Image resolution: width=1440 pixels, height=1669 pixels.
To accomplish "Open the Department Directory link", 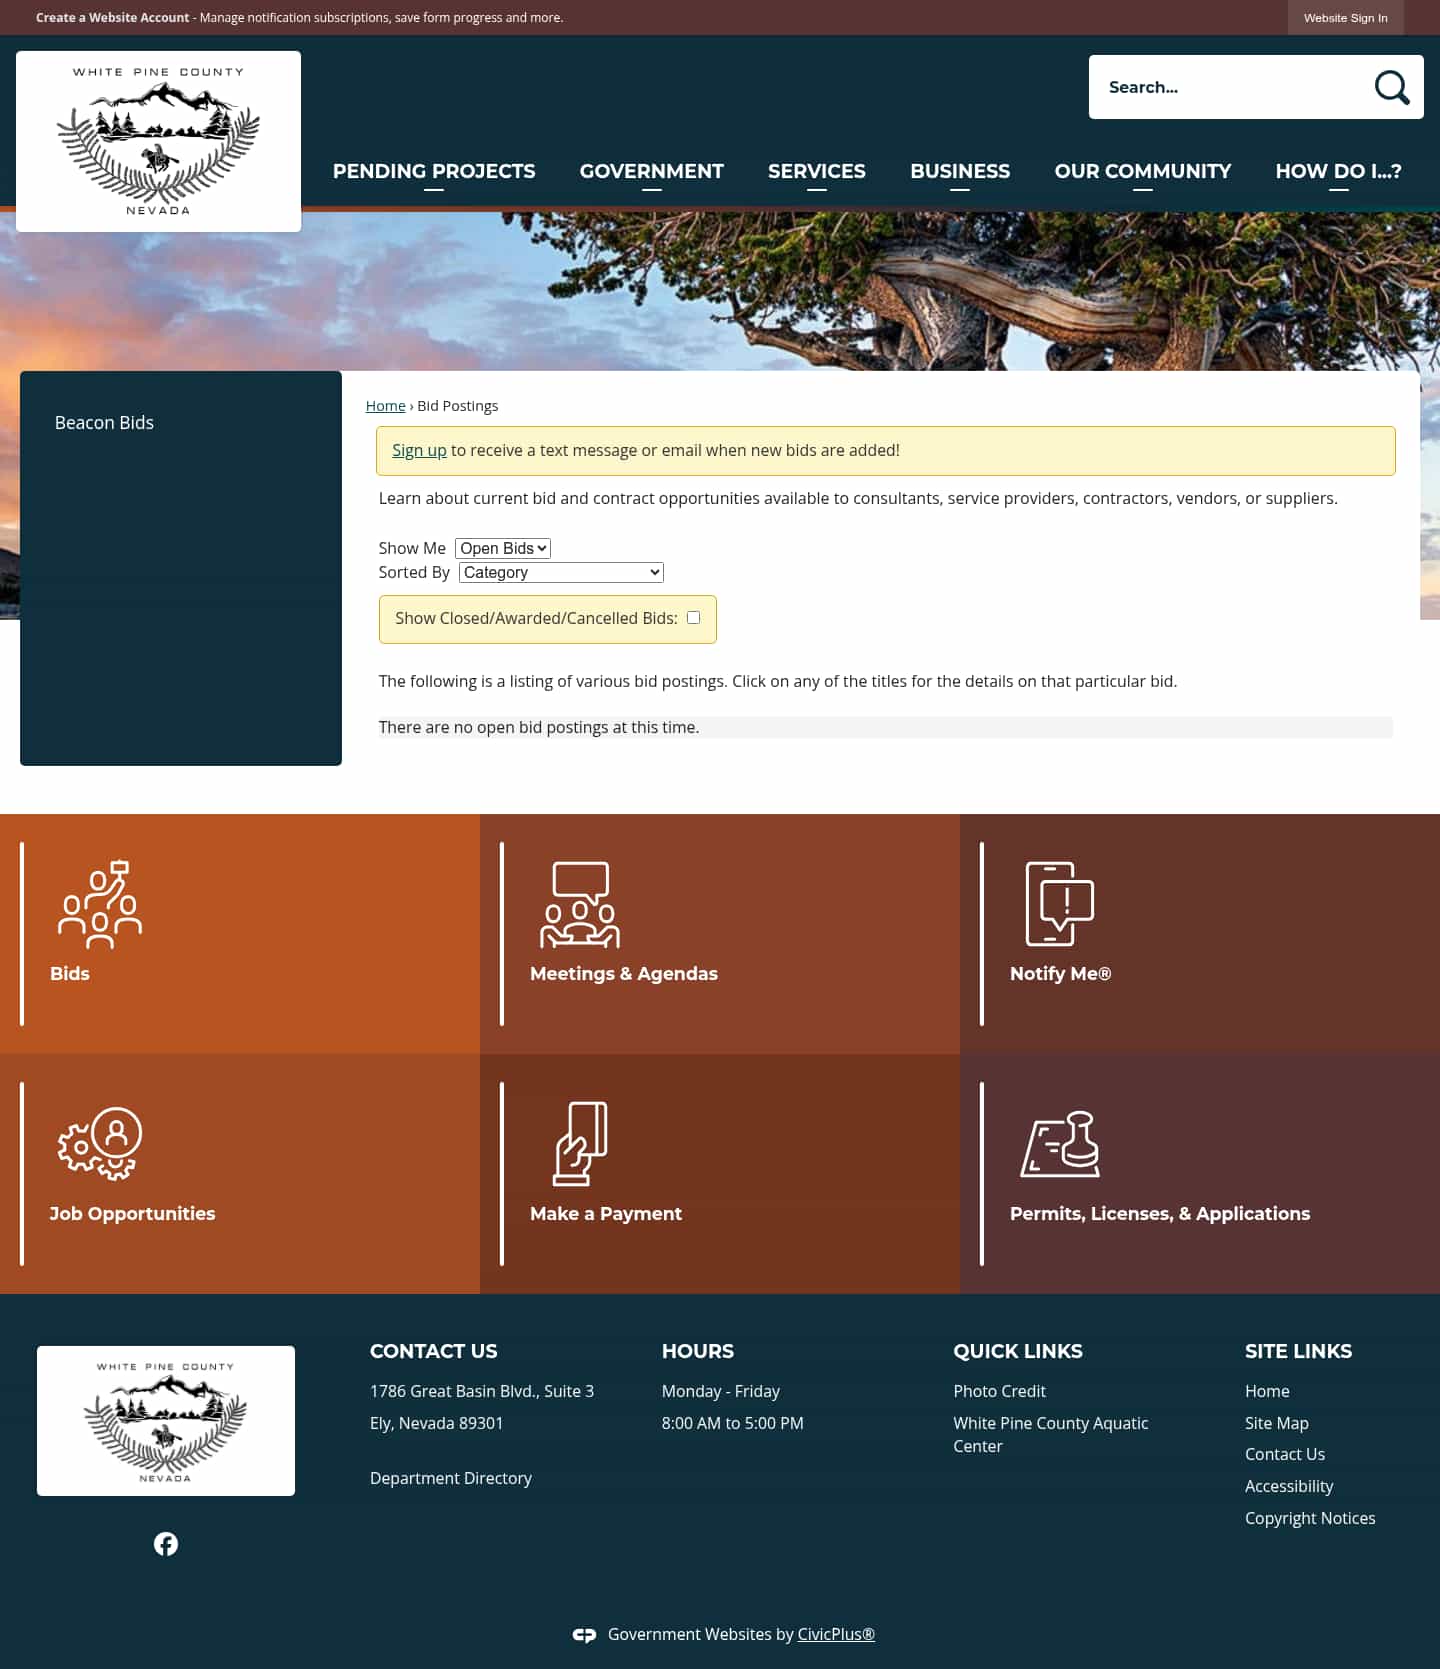I will 451,1479.
